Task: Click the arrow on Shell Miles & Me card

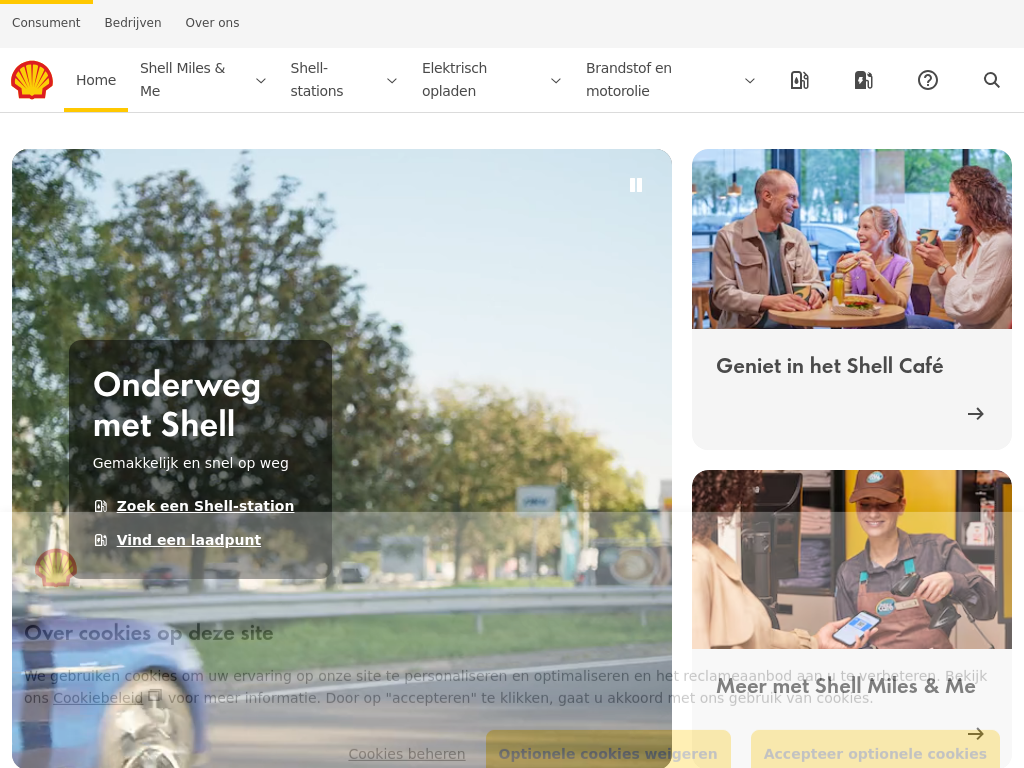Action: pyautogui.click(x=975, y=733)
